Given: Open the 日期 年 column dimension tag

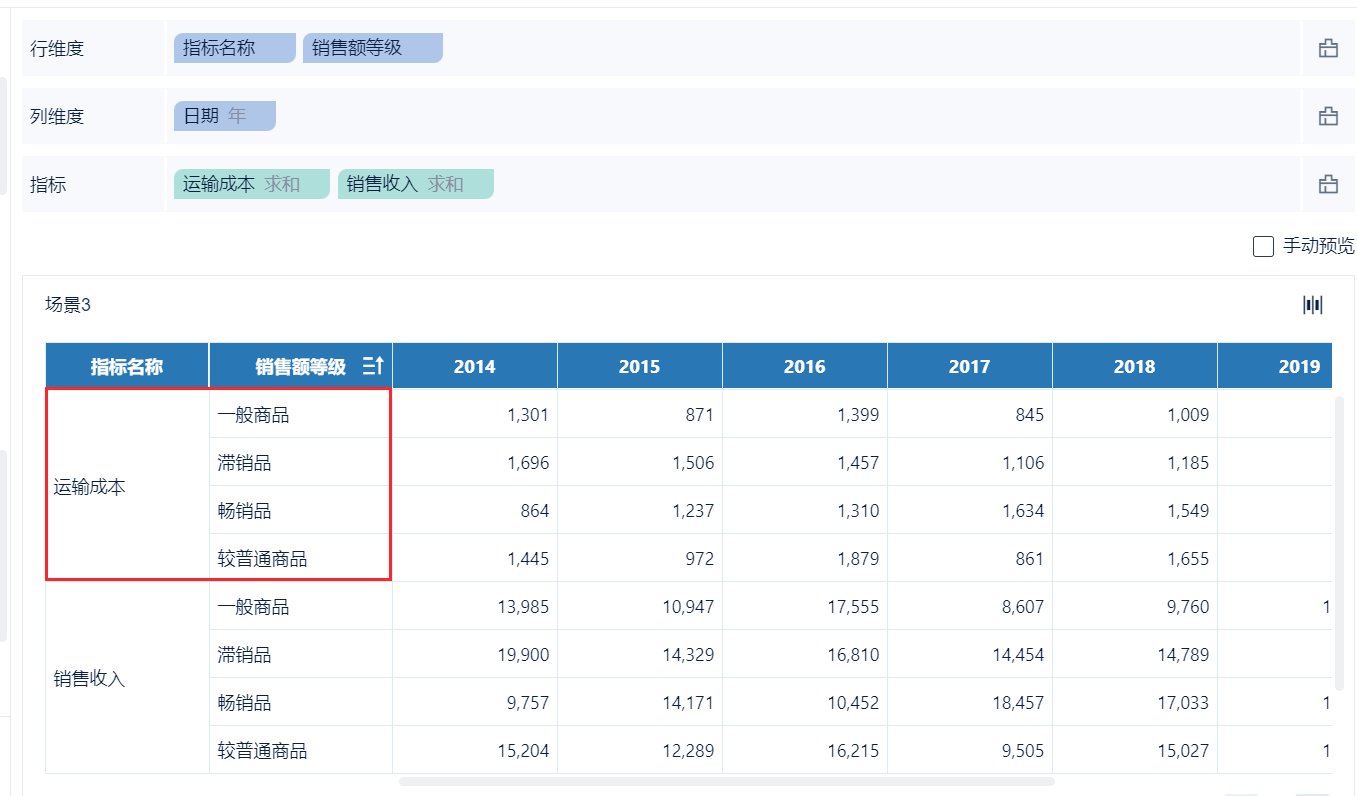Looking at the screenshot, I should (x=224, y=116).
